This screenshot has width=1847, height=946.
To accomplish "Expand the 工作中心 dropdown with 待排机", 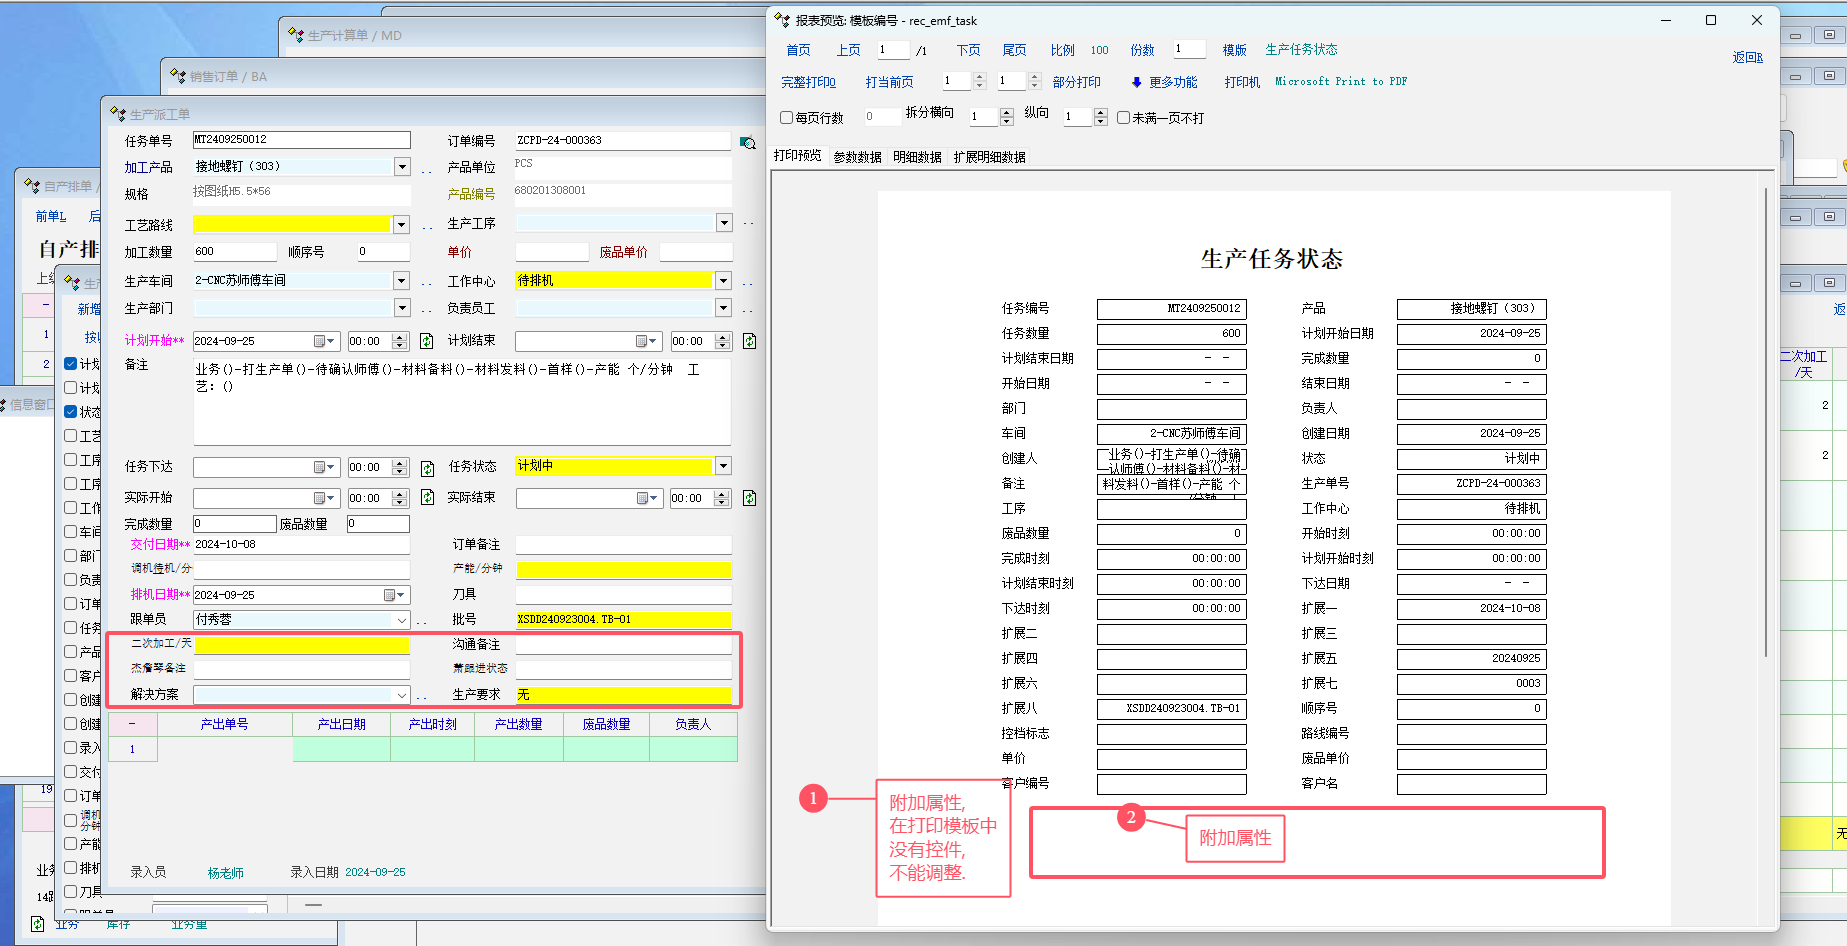I will [x=723, y=281].
